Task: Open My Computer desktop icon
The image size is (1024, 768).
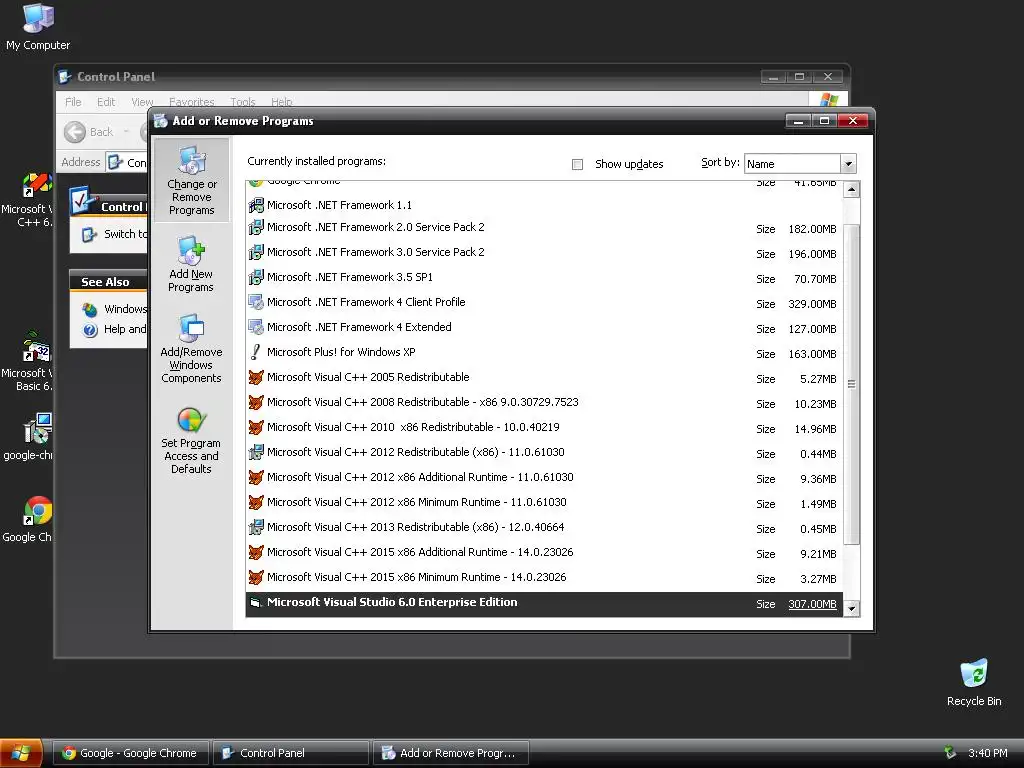Action: [38, 27]
